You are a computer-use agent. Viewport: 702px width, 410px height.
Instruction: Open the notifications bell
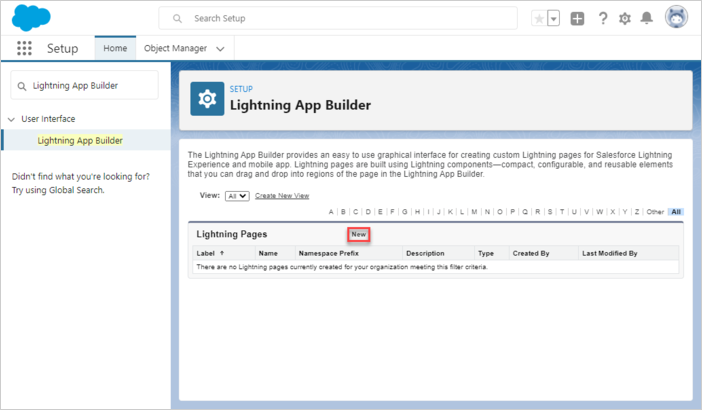pyautogui.click(x=647, y=19)
